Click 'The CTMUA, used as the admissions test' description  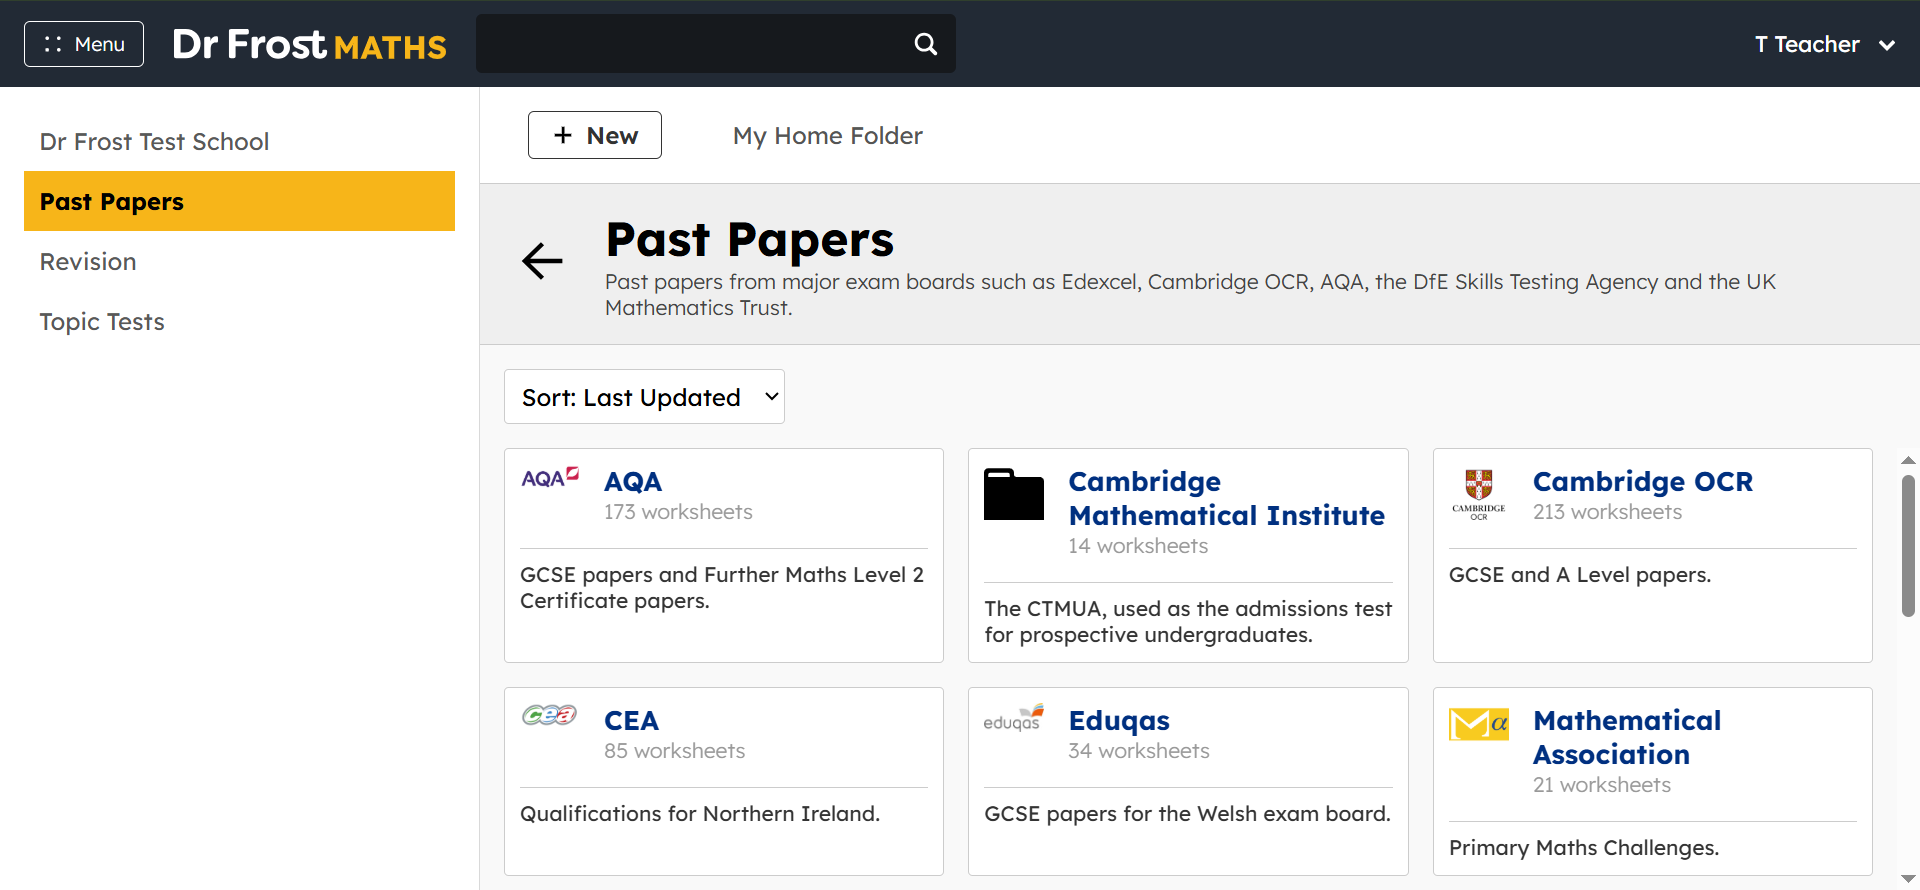(x=1188, y=622)
